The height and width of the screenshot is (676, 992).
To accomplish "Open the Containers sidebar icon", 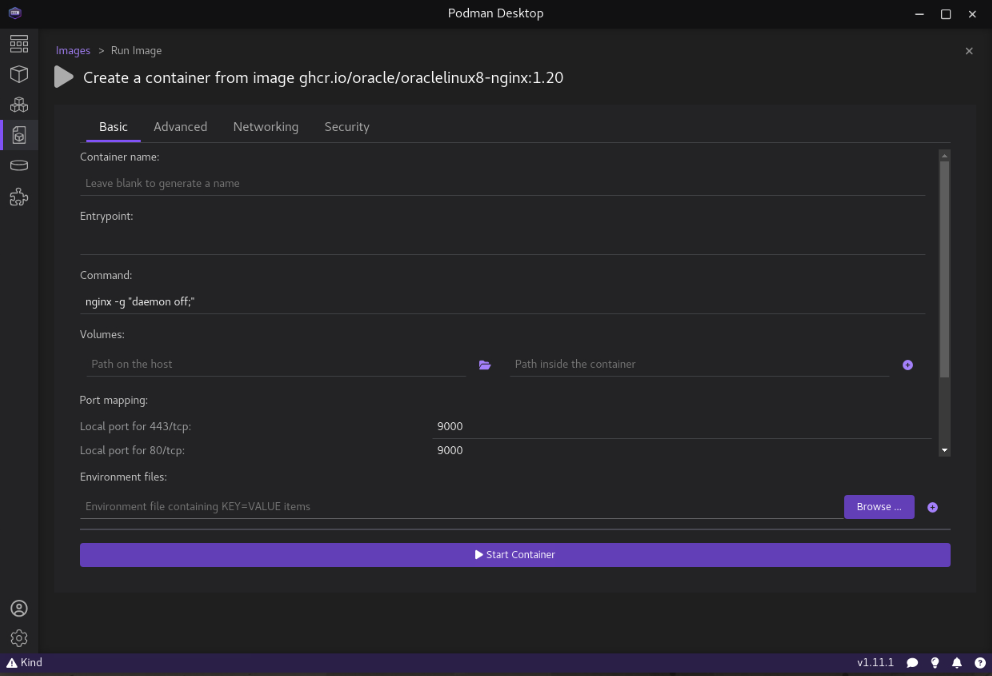I will pos(19,74).
